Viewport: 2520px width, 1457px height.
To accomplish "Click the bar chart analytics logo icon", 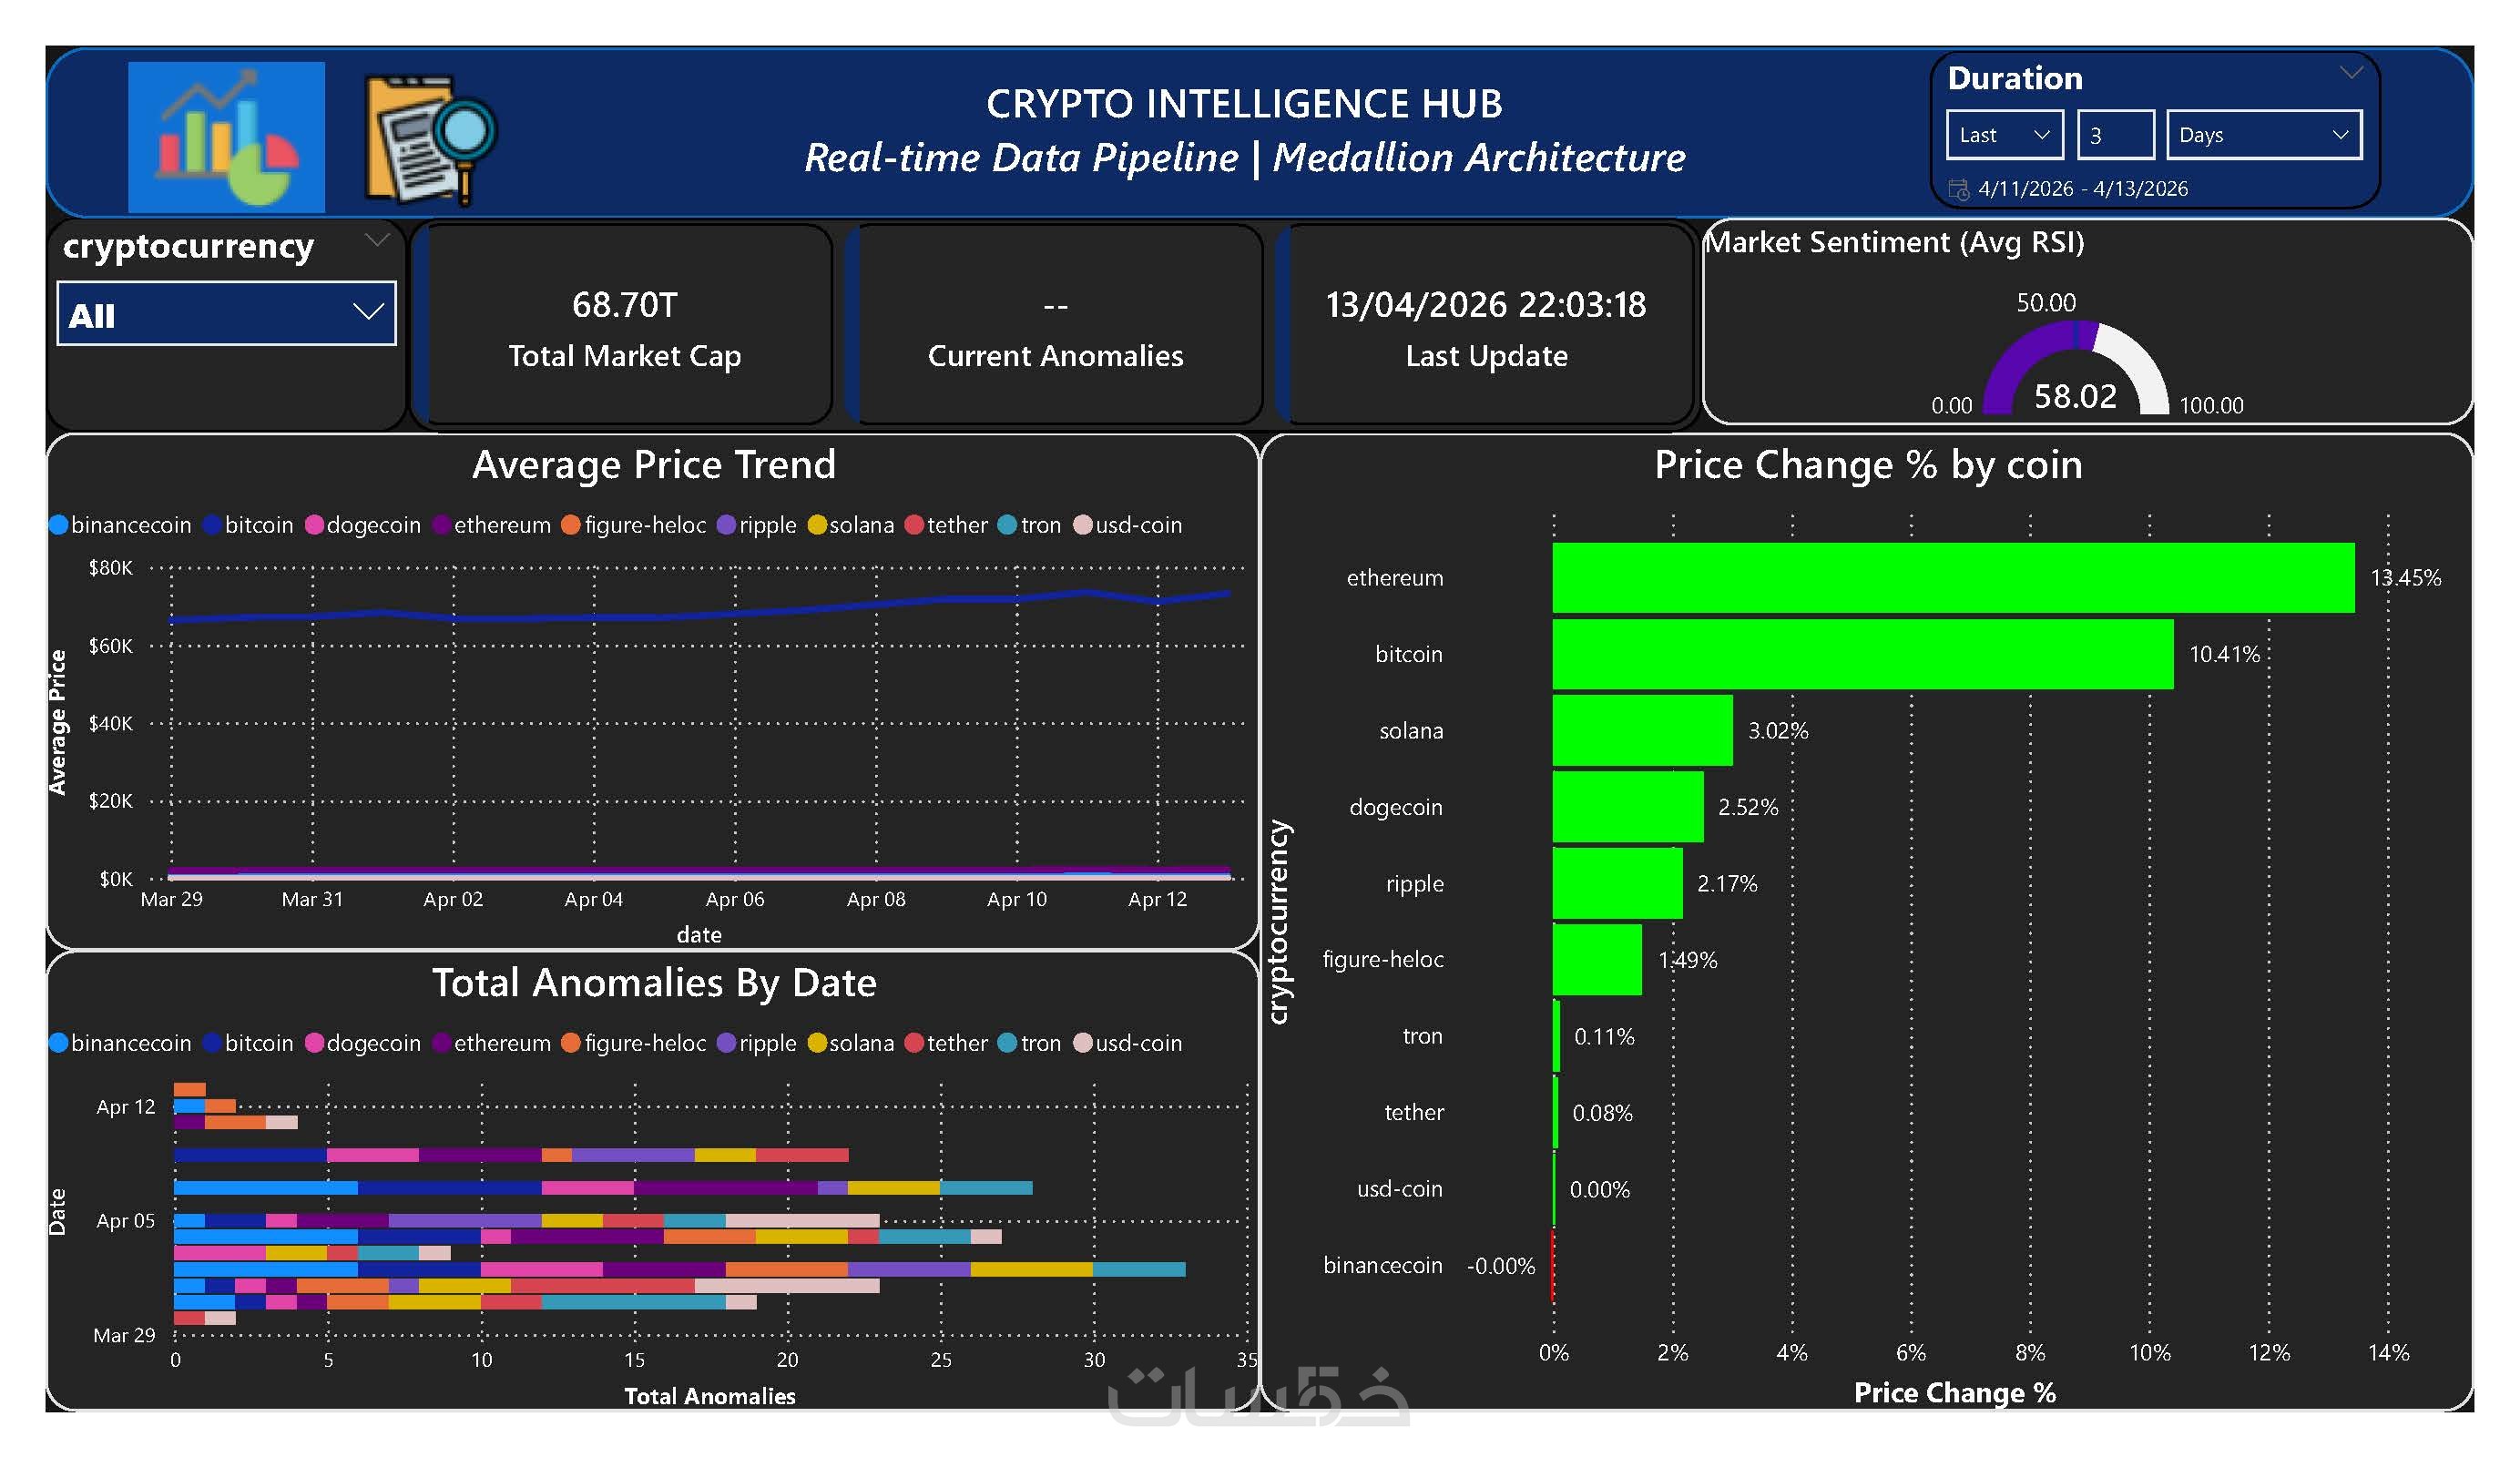I will [x=226, y=137].
